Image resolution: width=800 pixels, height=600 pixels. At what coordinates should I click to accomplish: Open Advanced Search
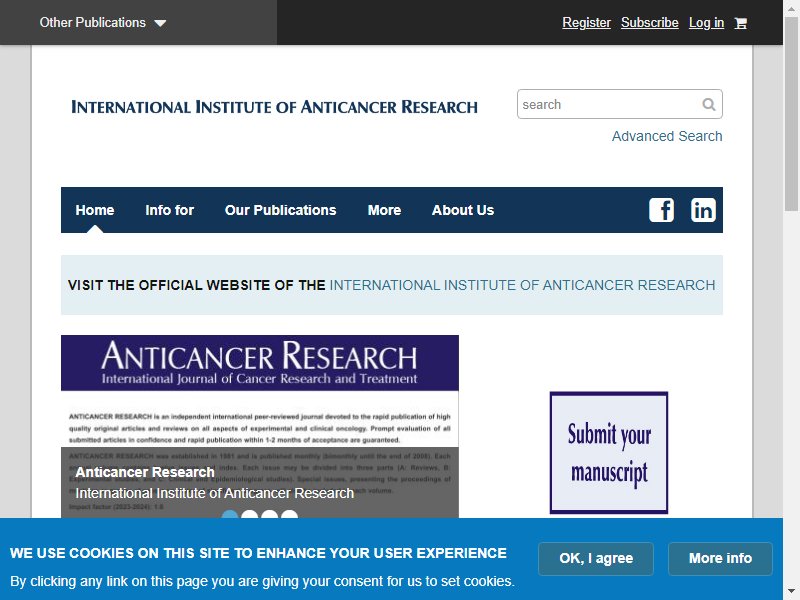(667, 136)
